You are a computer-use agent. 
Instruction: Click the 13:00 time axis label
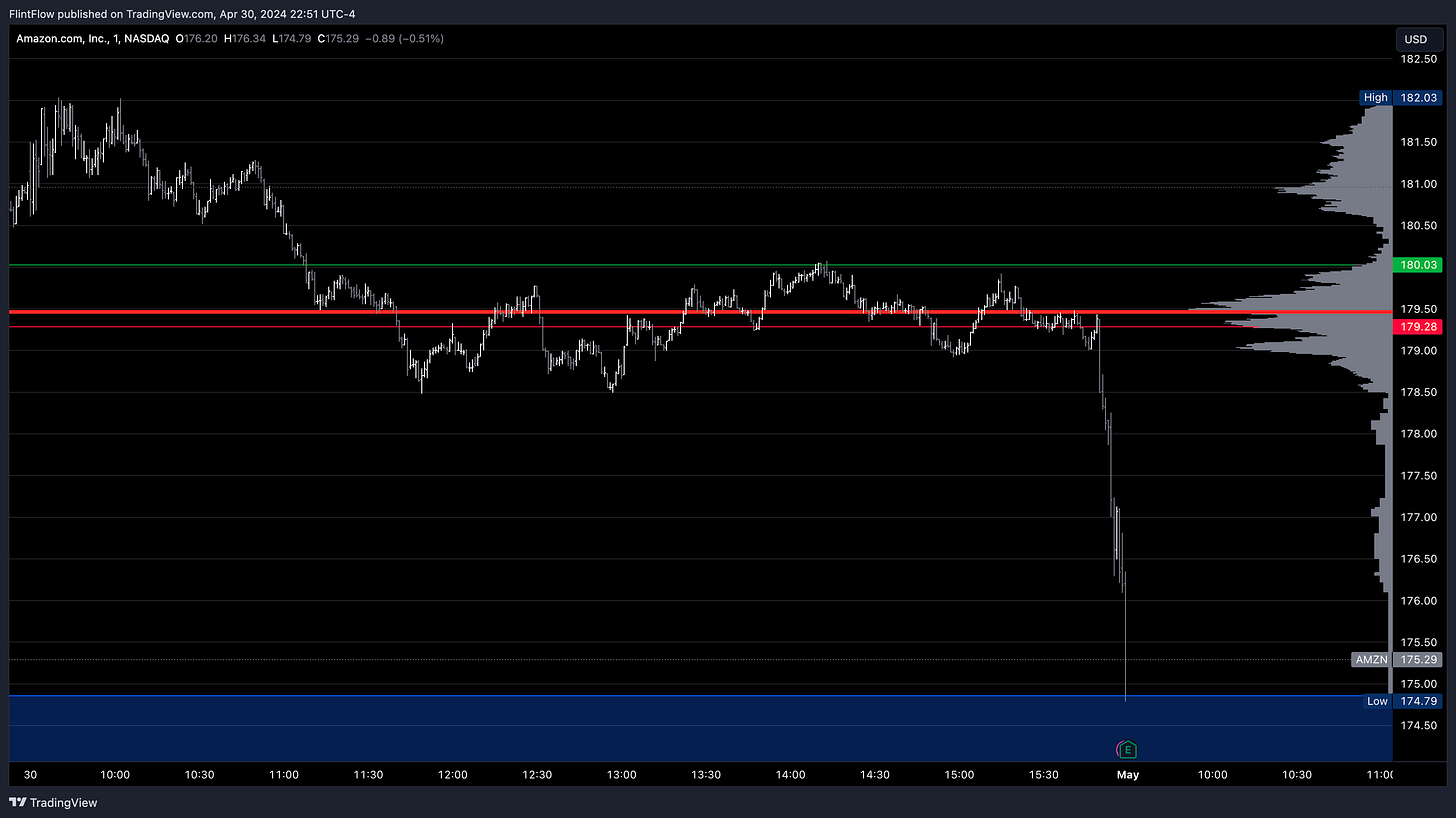point(622,775)
